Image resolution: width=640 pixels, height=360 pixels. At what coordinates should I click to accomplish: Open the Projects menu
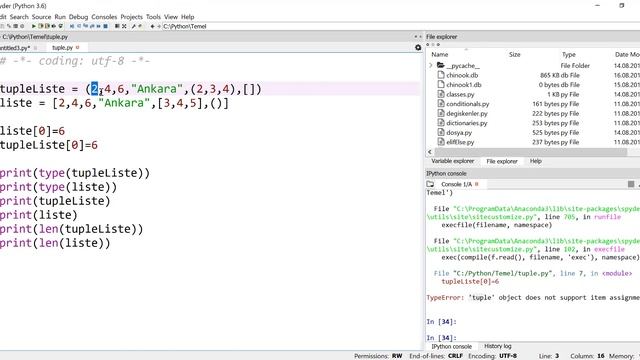[x=131, y=17]
